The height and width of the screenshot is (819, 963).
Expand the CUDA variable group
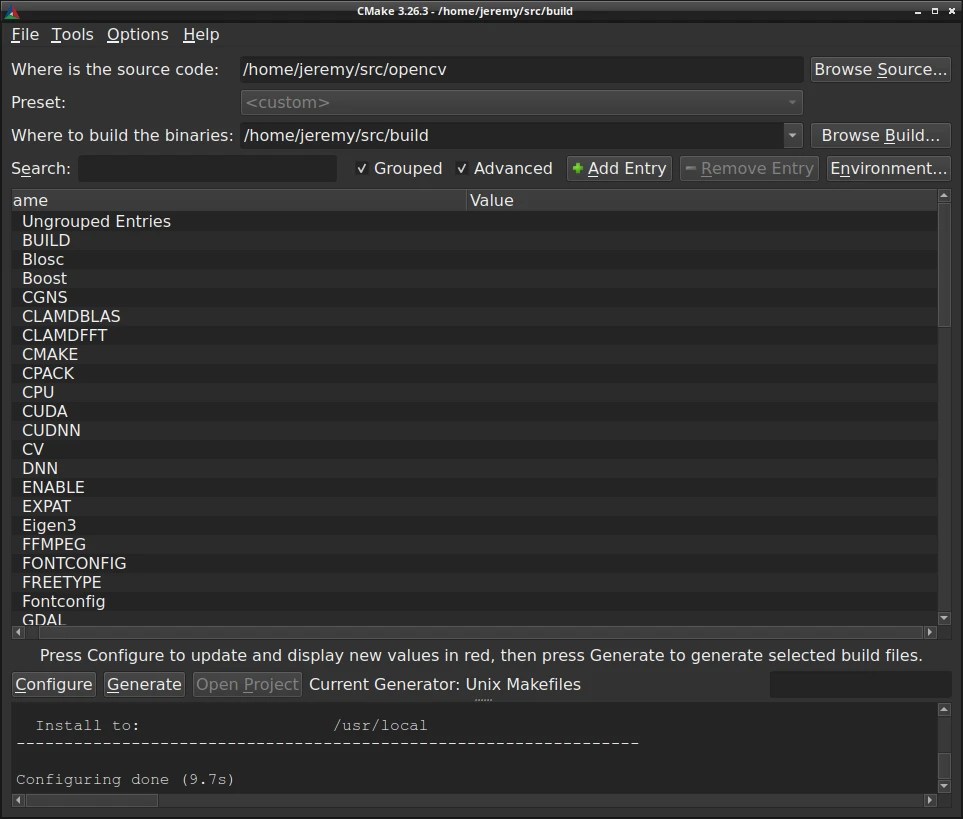pyautogui.click(x=44, y=411)
